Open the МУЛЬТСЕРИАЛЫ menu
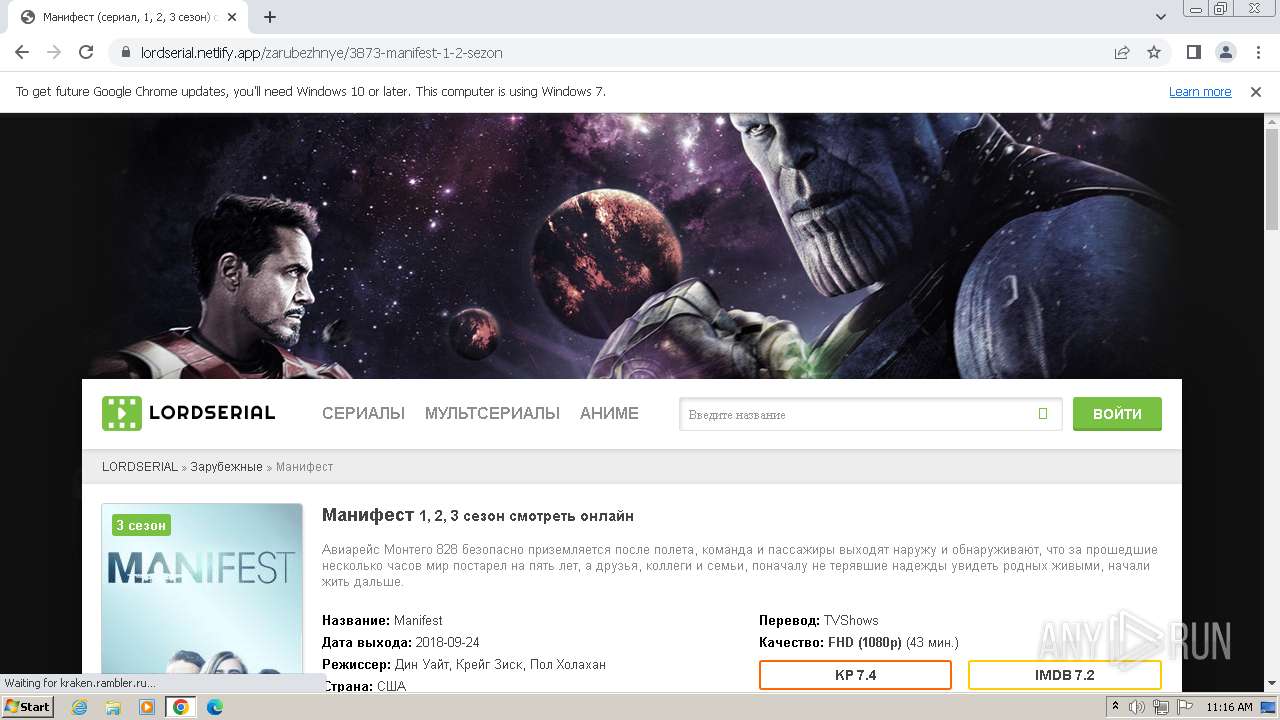 click(492, 413)
